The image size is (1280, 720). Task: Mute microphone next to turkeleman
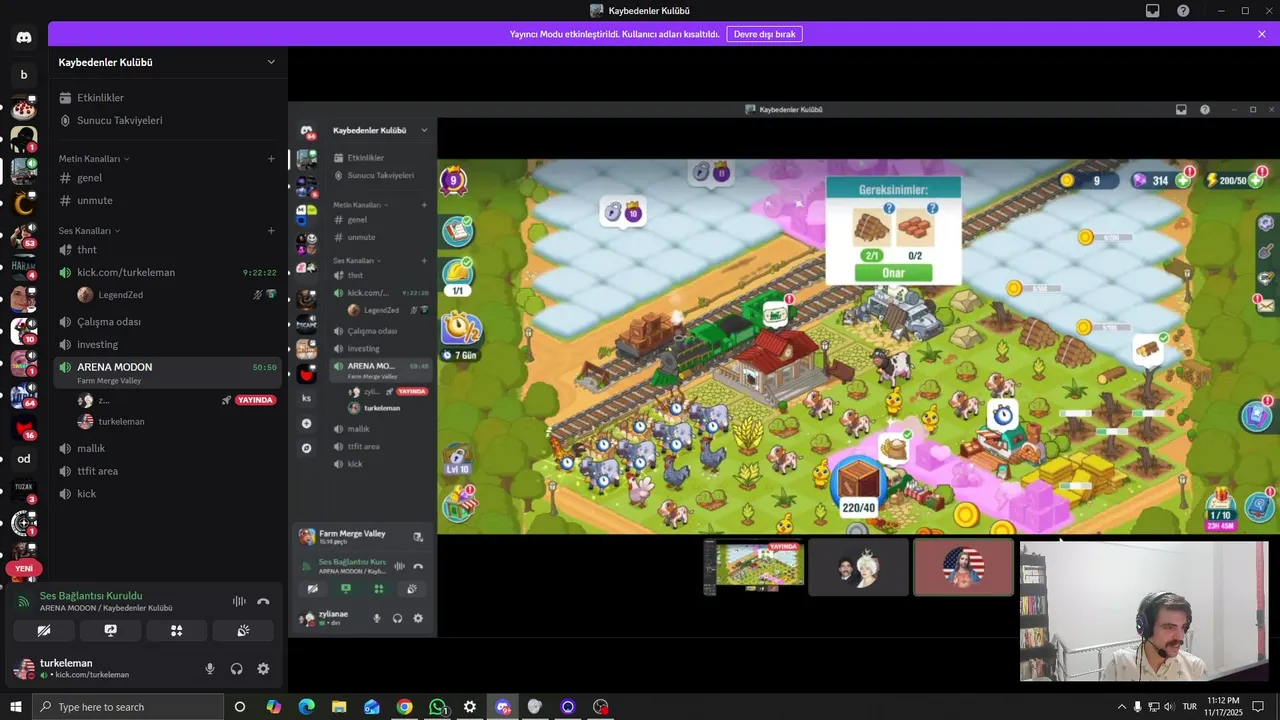tap(210, 669)
